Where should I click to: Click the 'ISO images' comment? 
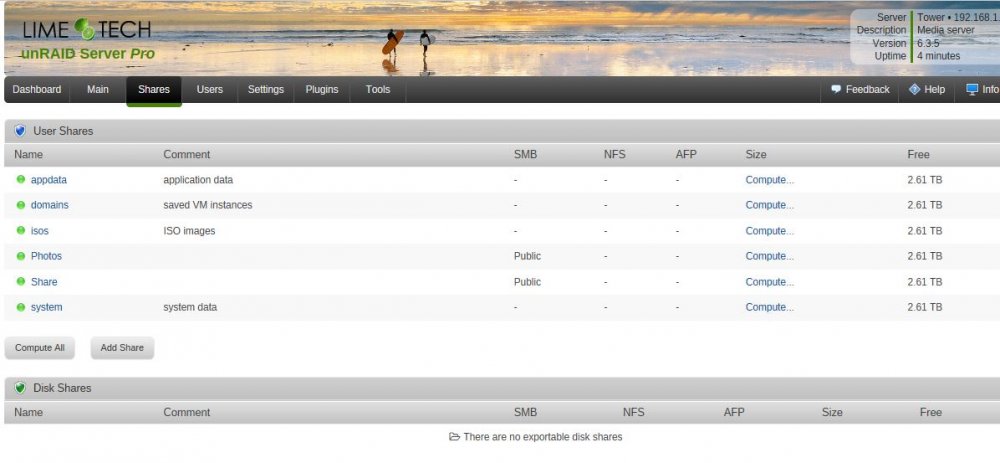(x=189, y=231)
